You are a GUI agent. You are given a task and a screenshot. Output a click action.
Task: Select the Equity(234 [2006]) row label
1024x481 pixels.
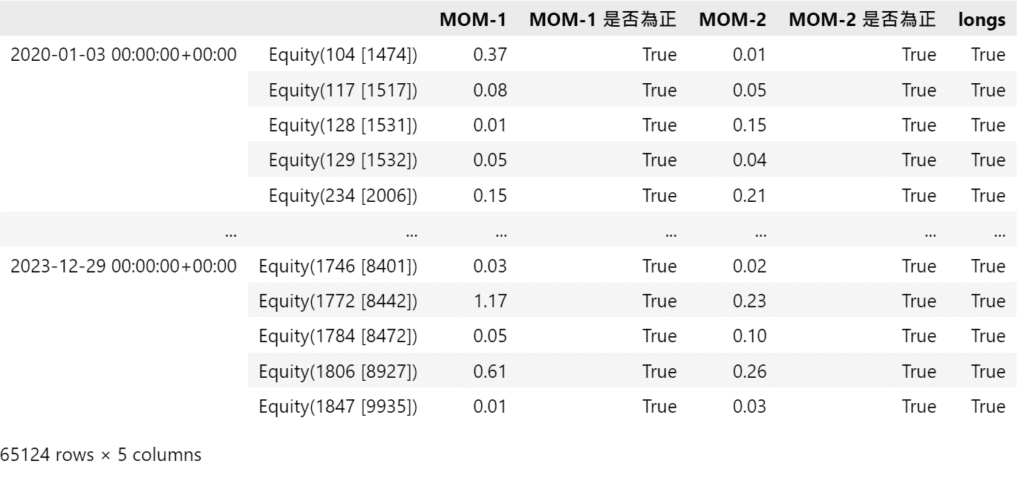coord(343,196)
